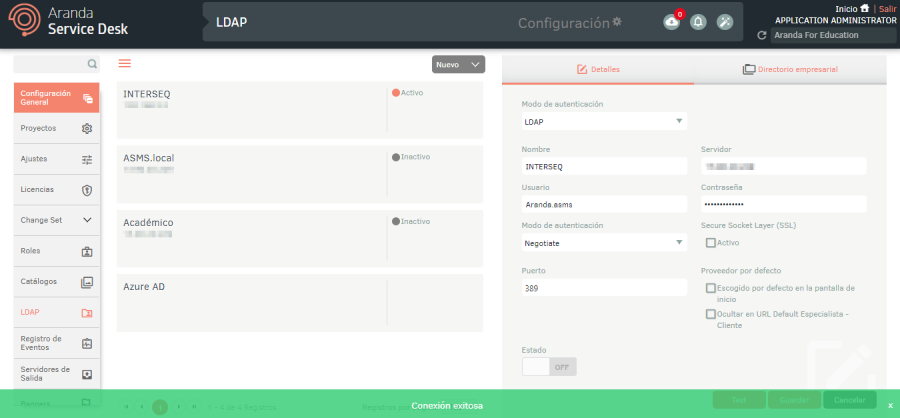Click the magic wand wizard icon
The height and width of the screenshot is (418, 900).
[x=725, y=22]
